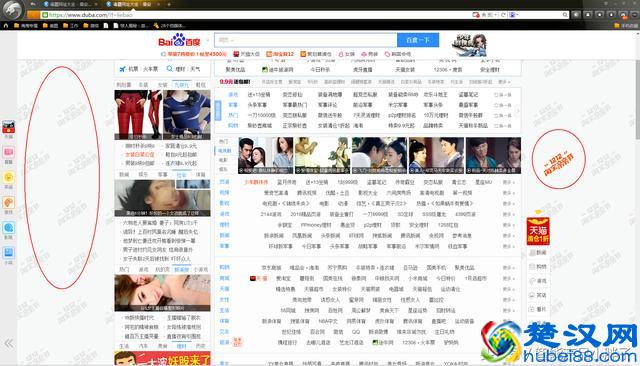This screenshot has width=640, height=366.
Task: Expand 更多 in the 军事 row
Action: pyautogui.click(x=509, y=246)
